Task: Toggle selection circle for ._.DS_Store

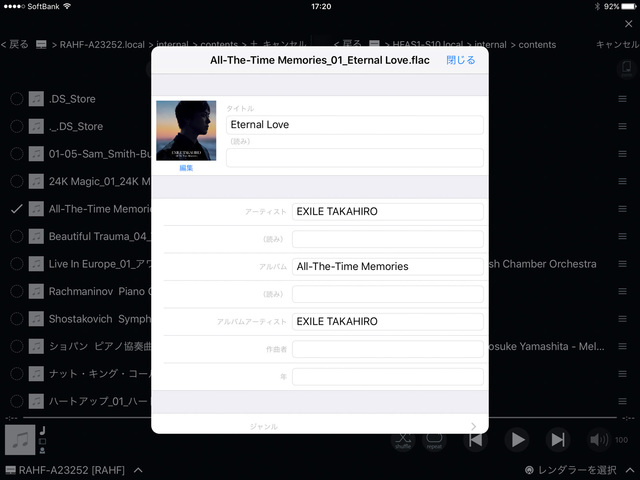Action: point(17,126)
